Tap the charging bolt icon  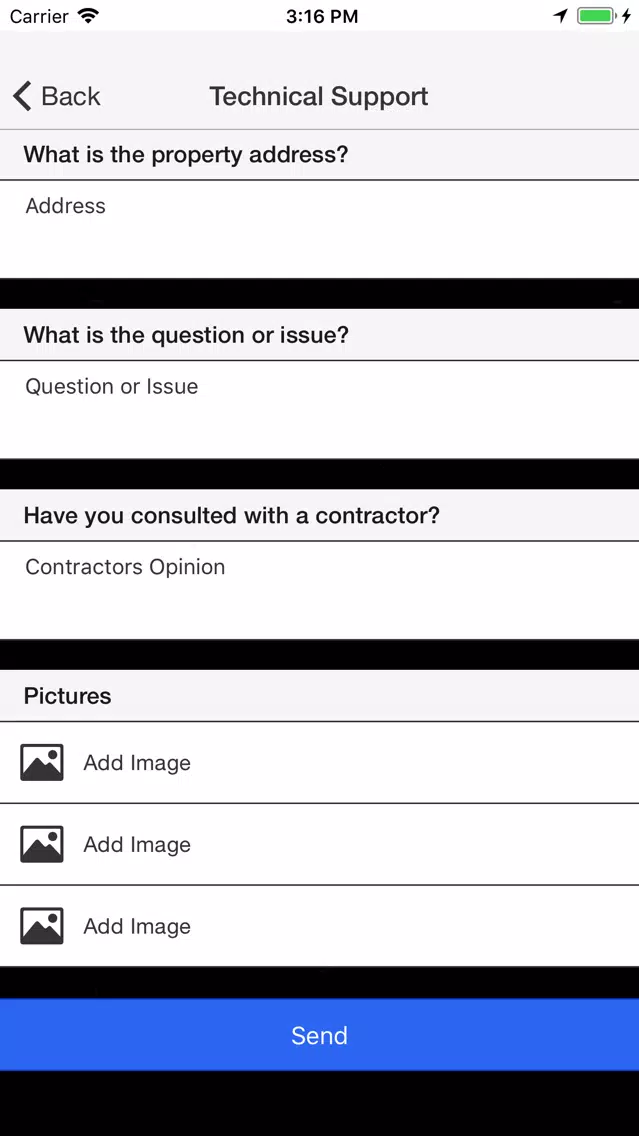pyautogui.click(x=626, y=16)
